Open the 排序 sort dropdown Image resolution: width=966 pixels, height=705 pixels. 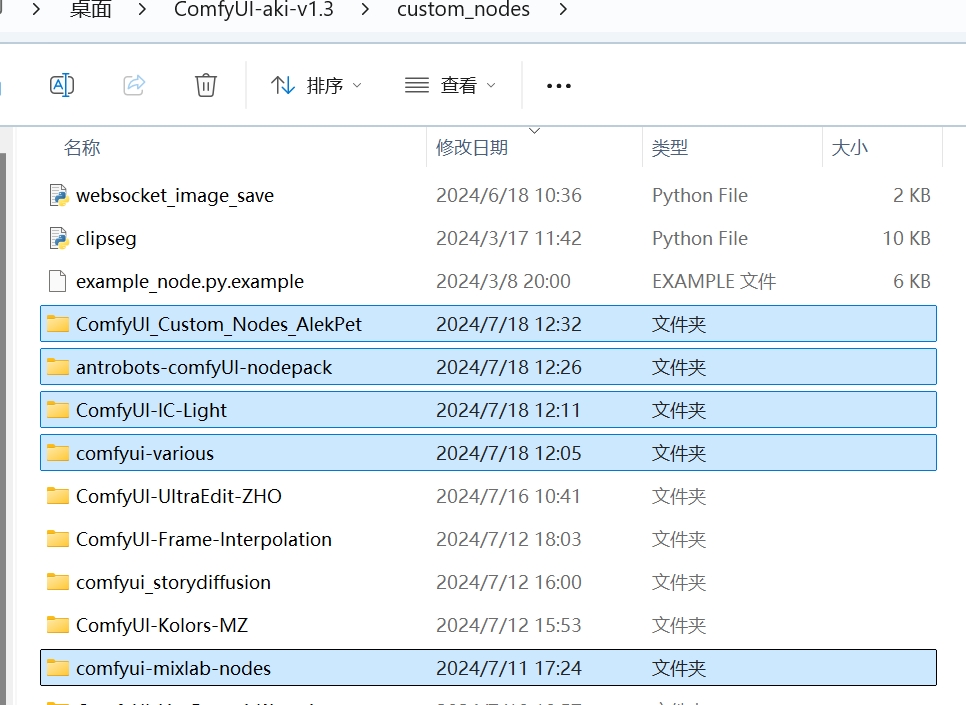point(316,85)
